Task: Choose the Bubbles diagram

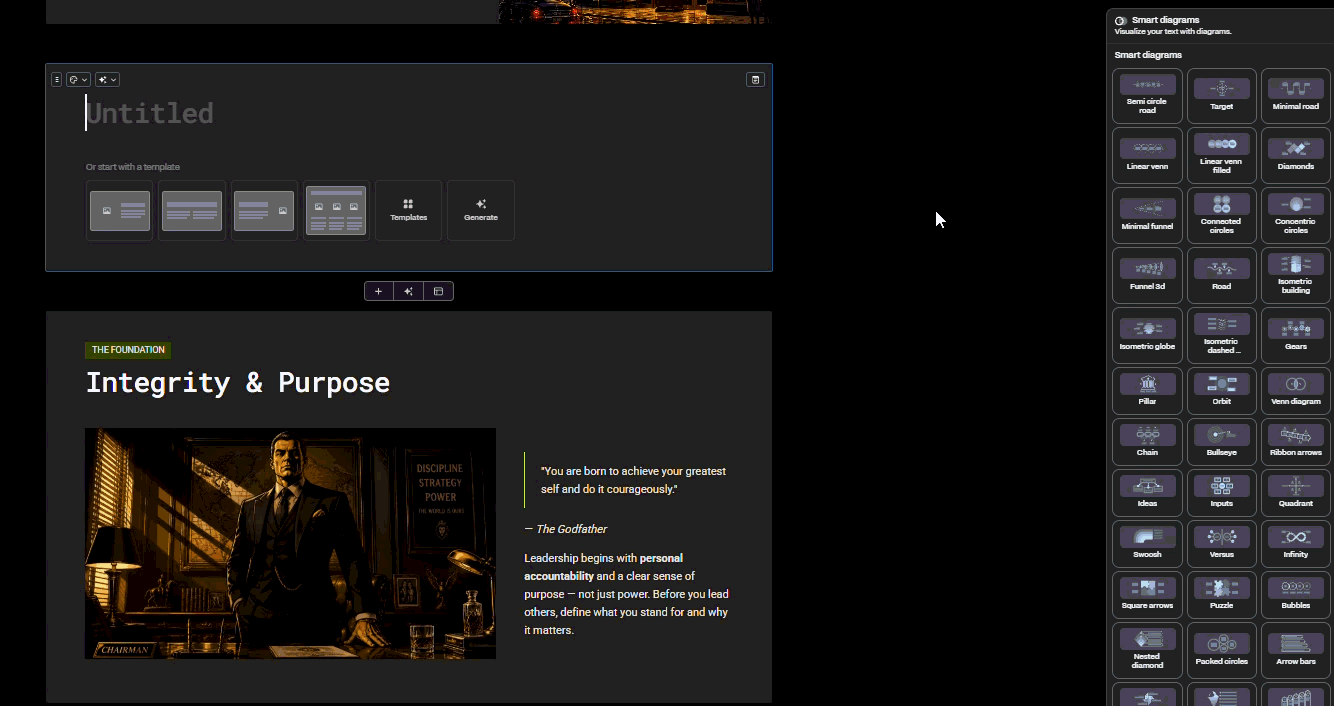Action: [1296, 594]
